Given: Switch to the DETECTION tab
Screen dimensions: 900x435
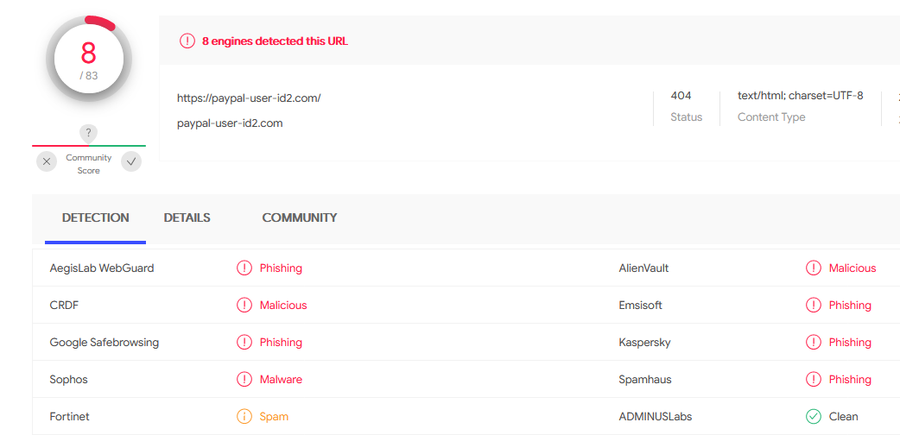Looking at the screenshot, I should [x=95, y=218].
